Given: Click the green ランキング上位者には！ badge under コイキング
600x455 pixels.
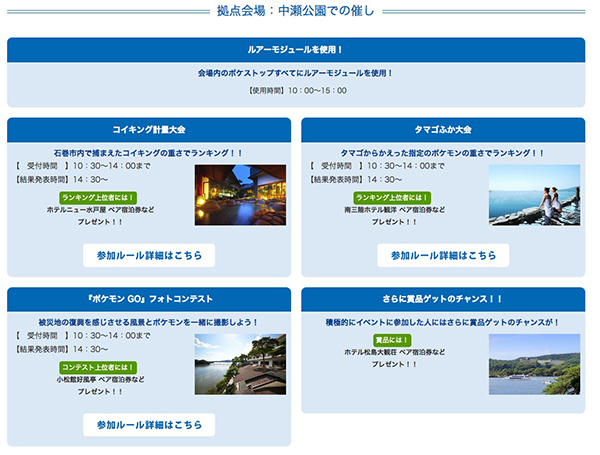Looking at the screenshot, I should 98,198.
